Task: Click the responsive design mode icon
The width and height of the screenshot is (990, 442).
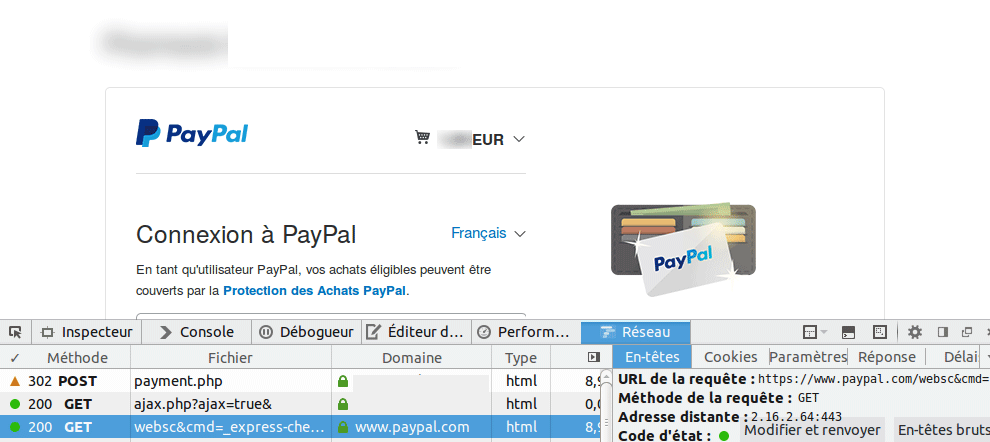Action: (x=880, y=332)
